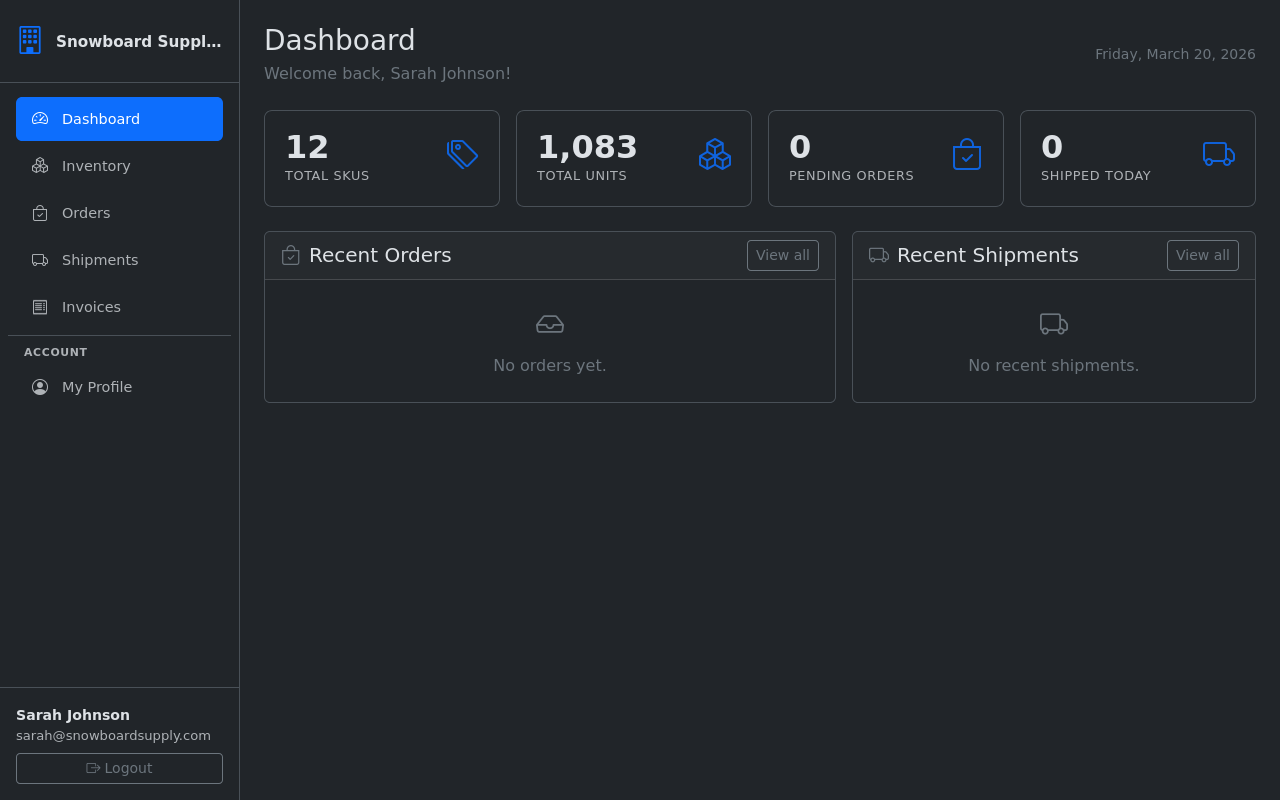Click the cubes icon on Total Units card
The width and height of the screenshot is (1280, 800).
click(714, 154)
